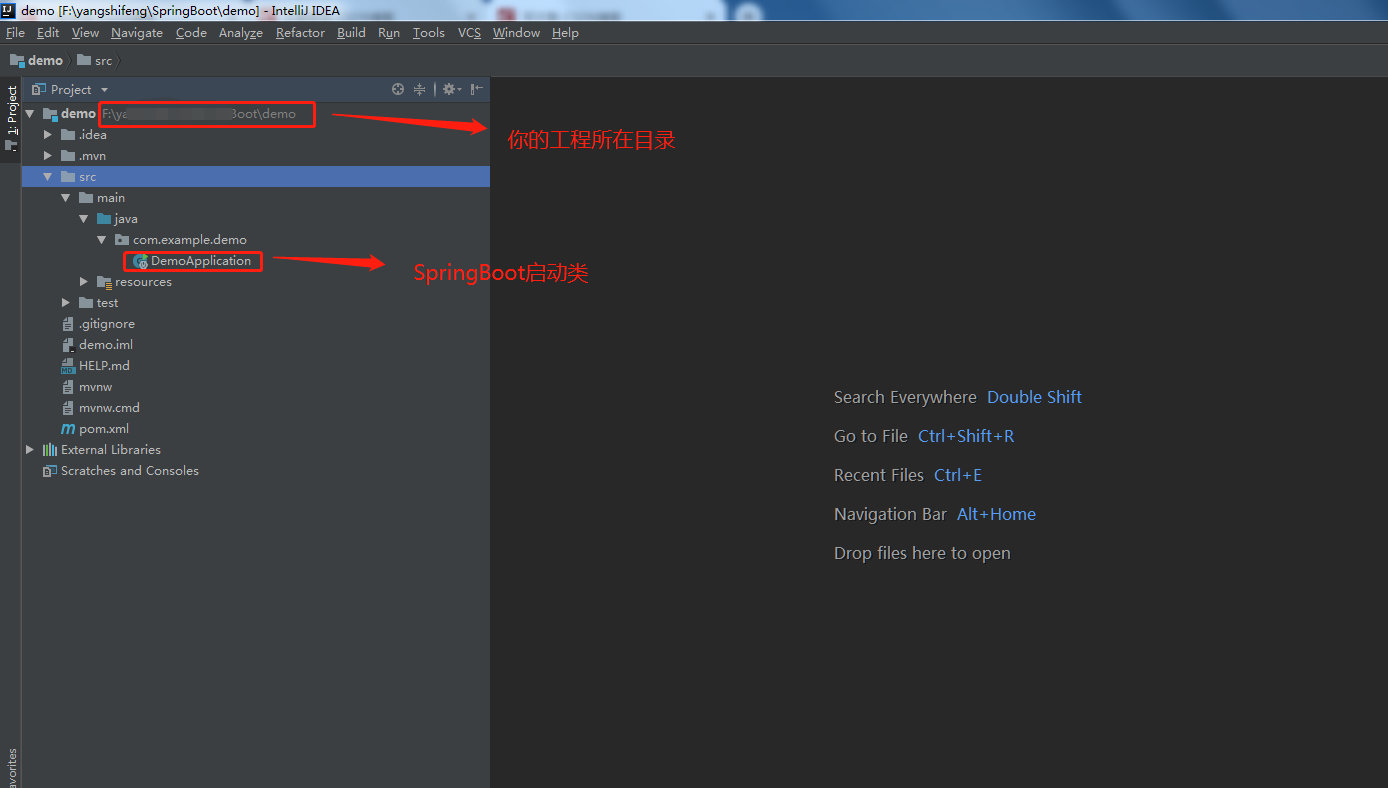
Task: Expand the test folder
Action: (x=66, y=303)
